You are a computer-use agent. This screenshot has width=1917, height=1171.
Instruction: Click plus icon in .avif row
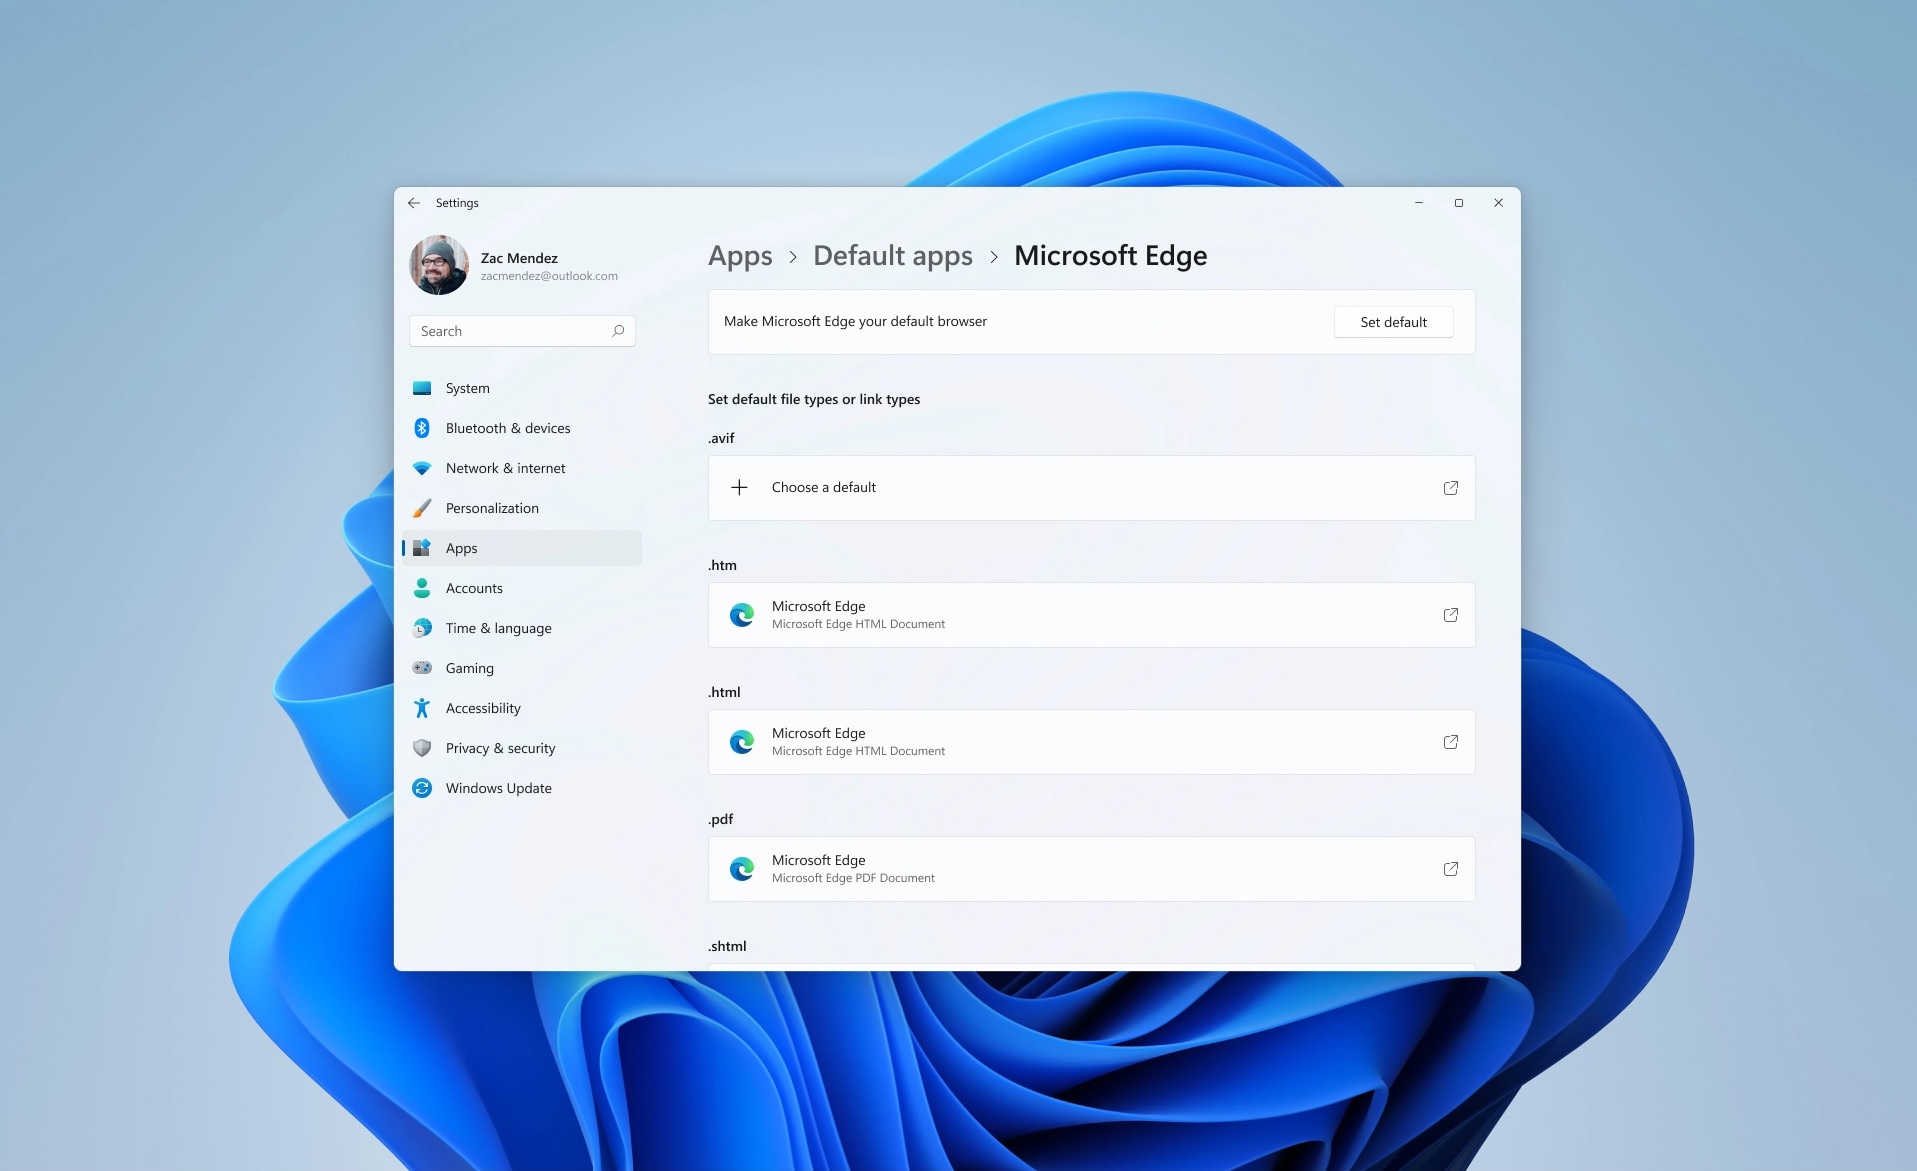coord(739,487)
